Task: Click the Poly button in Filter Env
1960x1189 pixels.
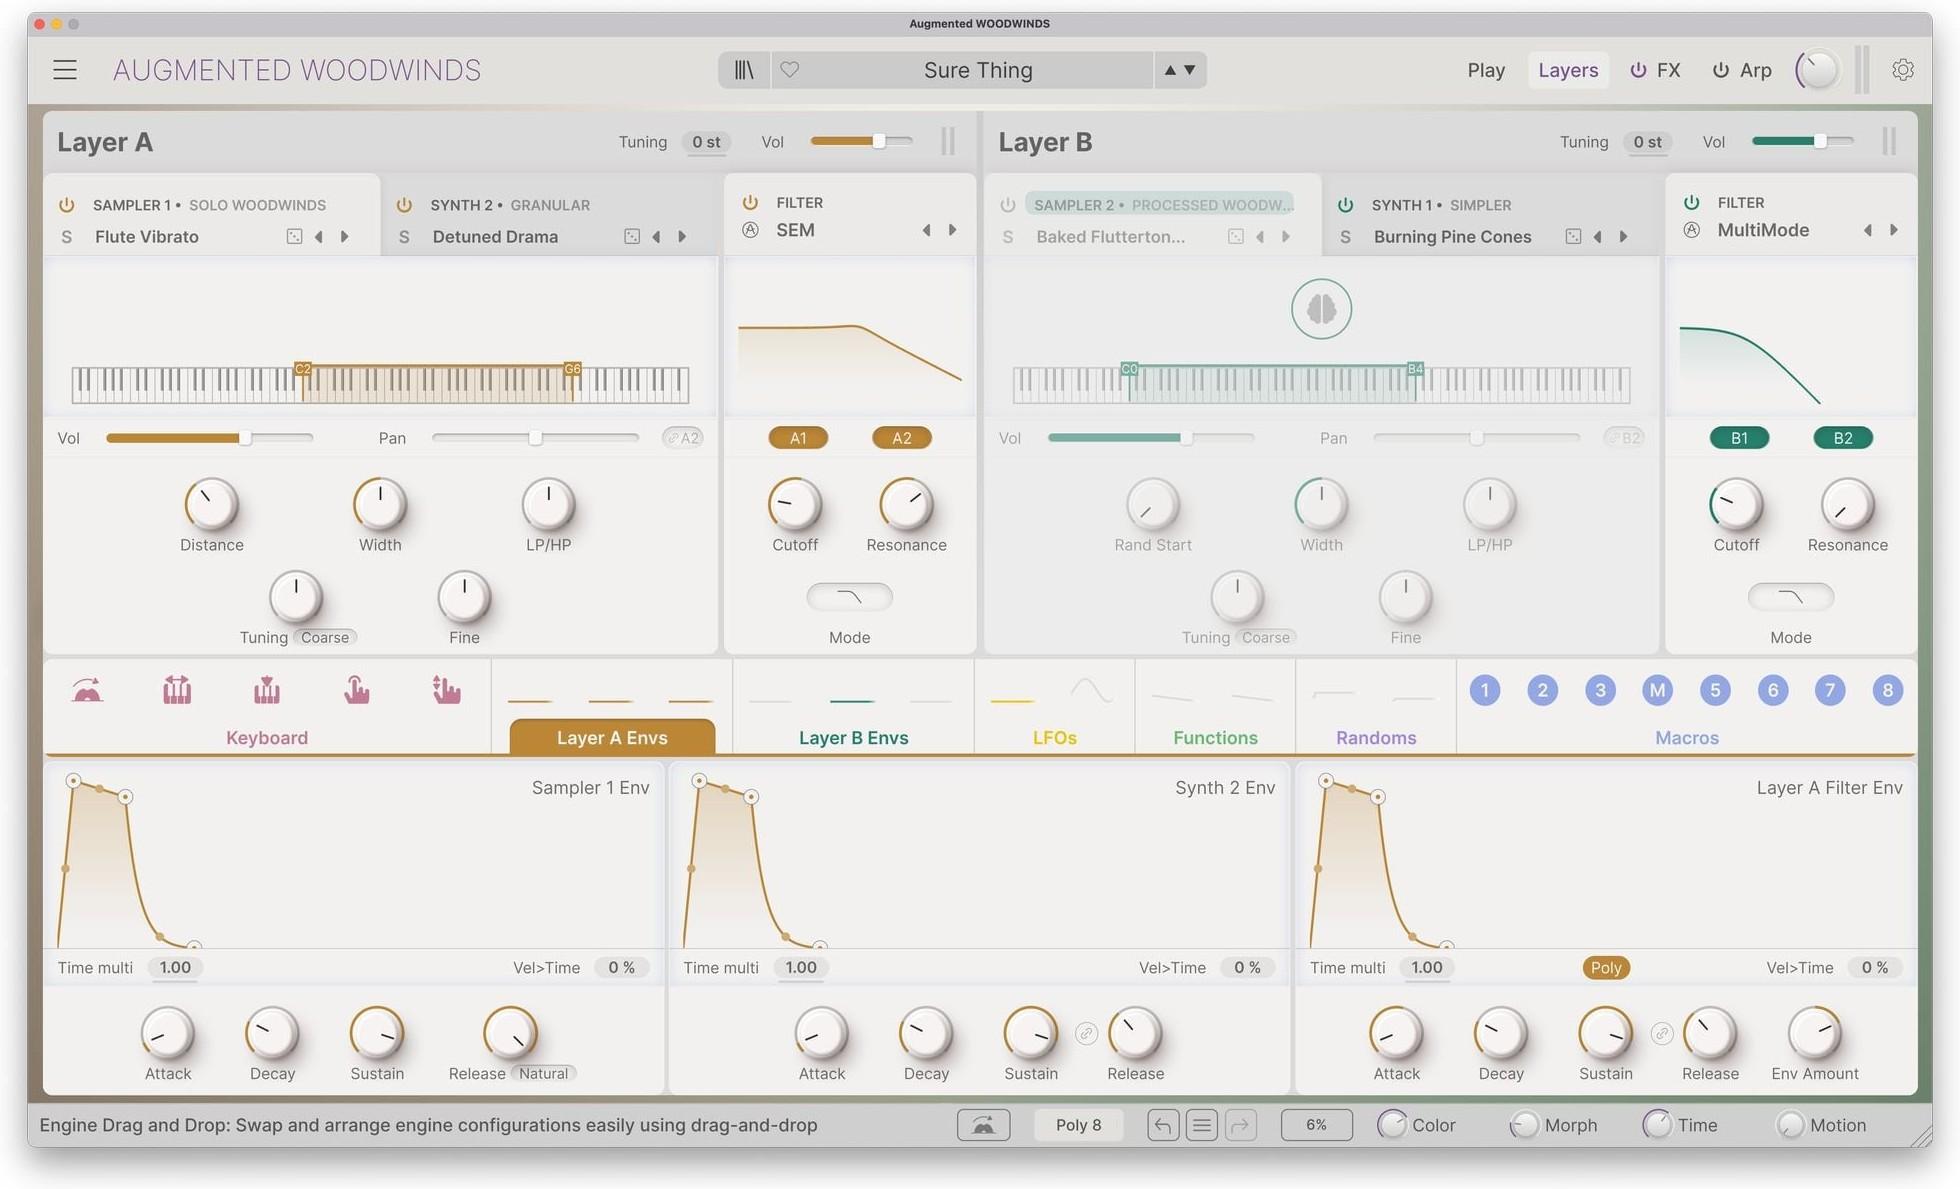Action: [x=1606, y=968]
